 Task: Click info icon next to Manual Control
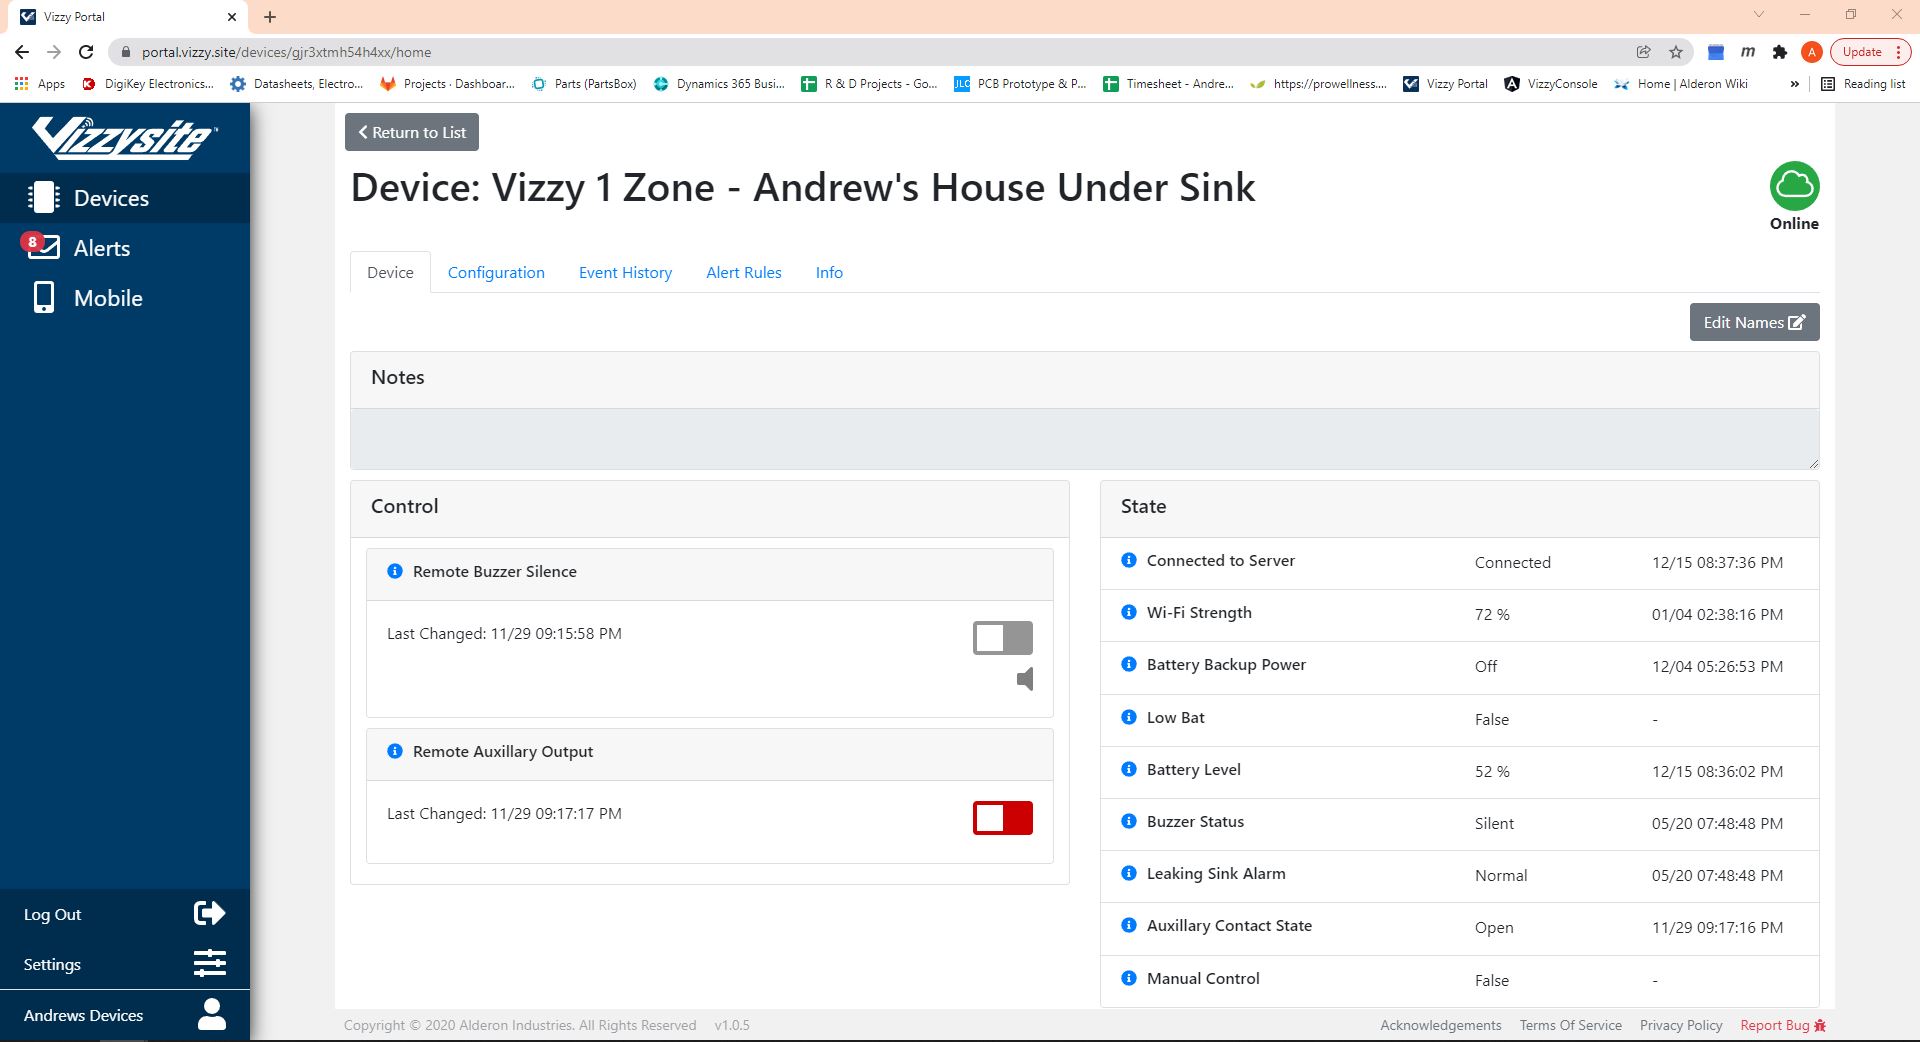[1129, 978]
